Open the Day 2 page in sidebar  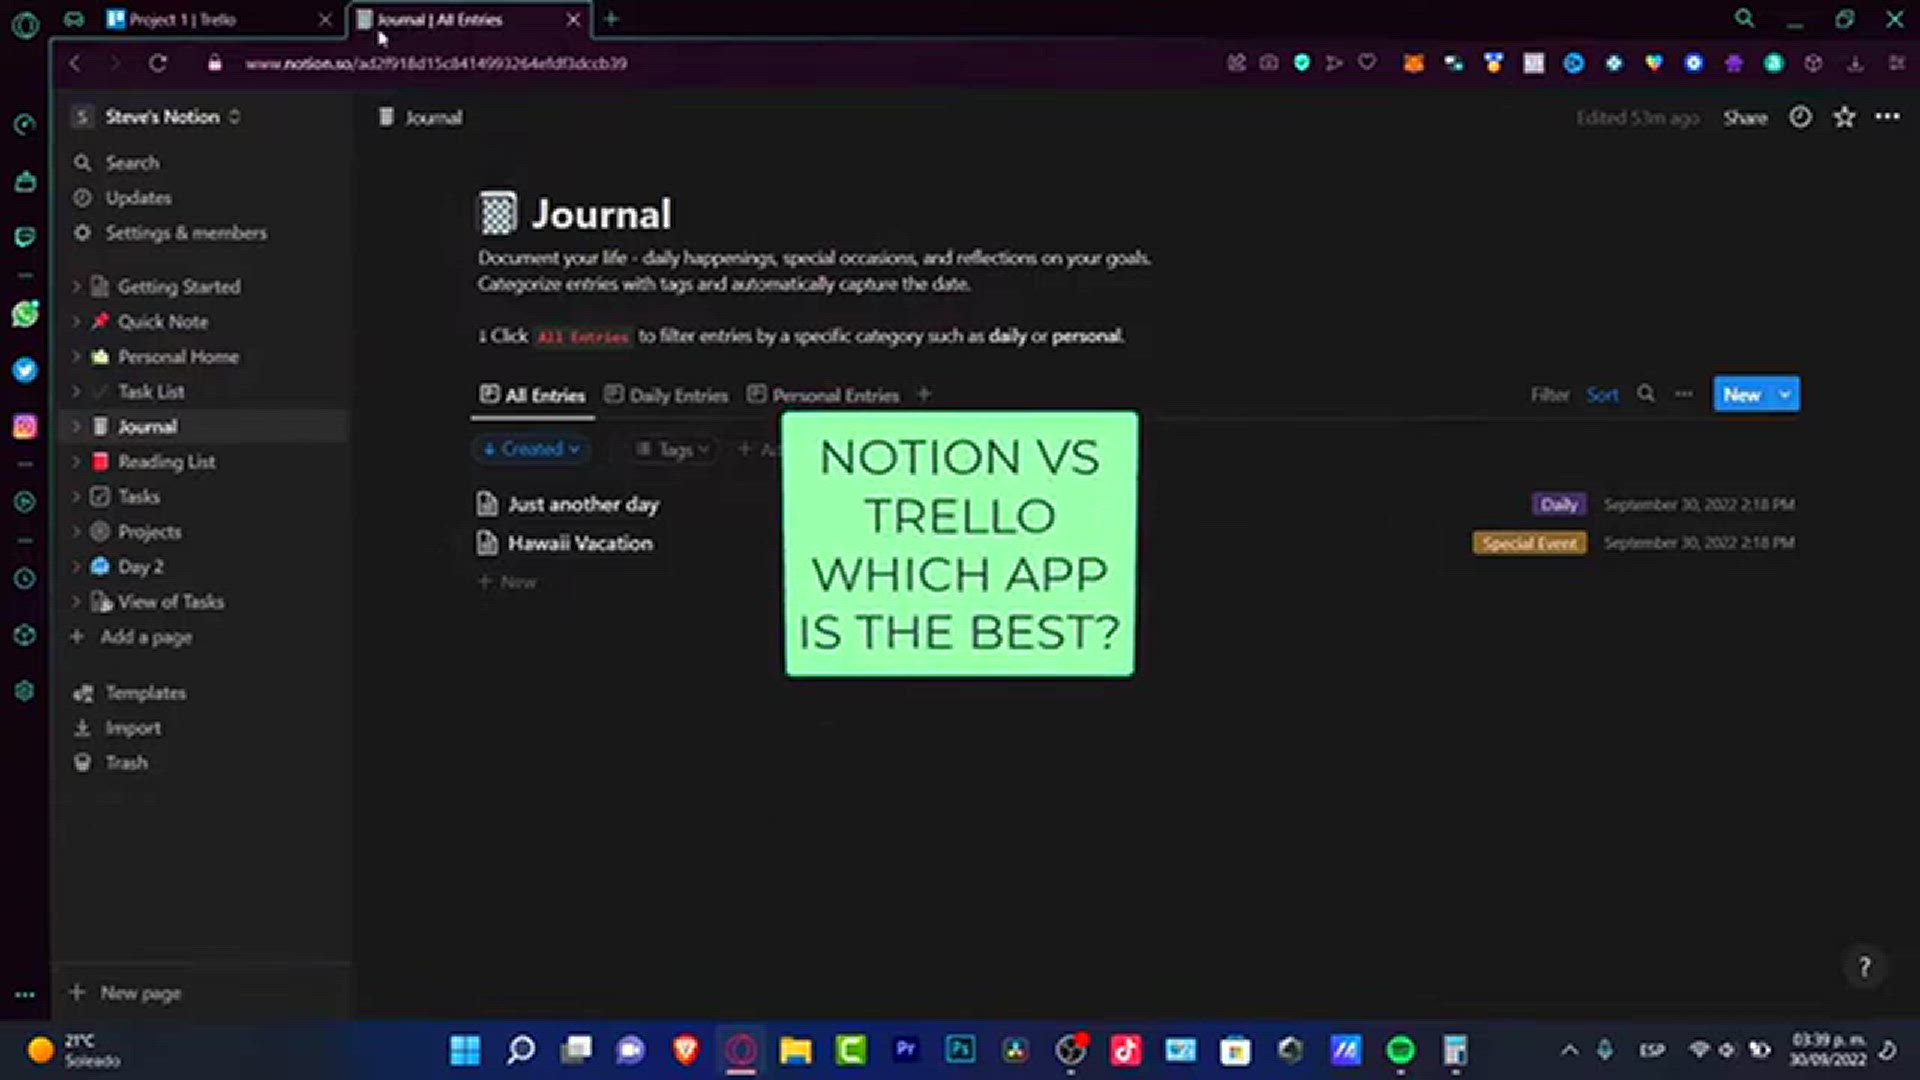(140, 566)
